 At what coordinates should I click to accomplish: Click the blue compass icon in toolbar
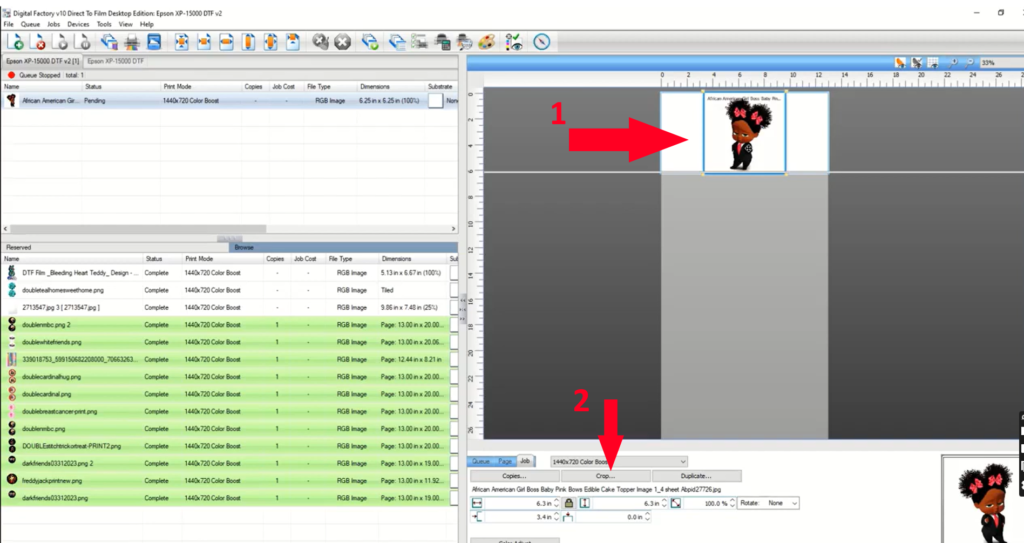tap(541, 42)
